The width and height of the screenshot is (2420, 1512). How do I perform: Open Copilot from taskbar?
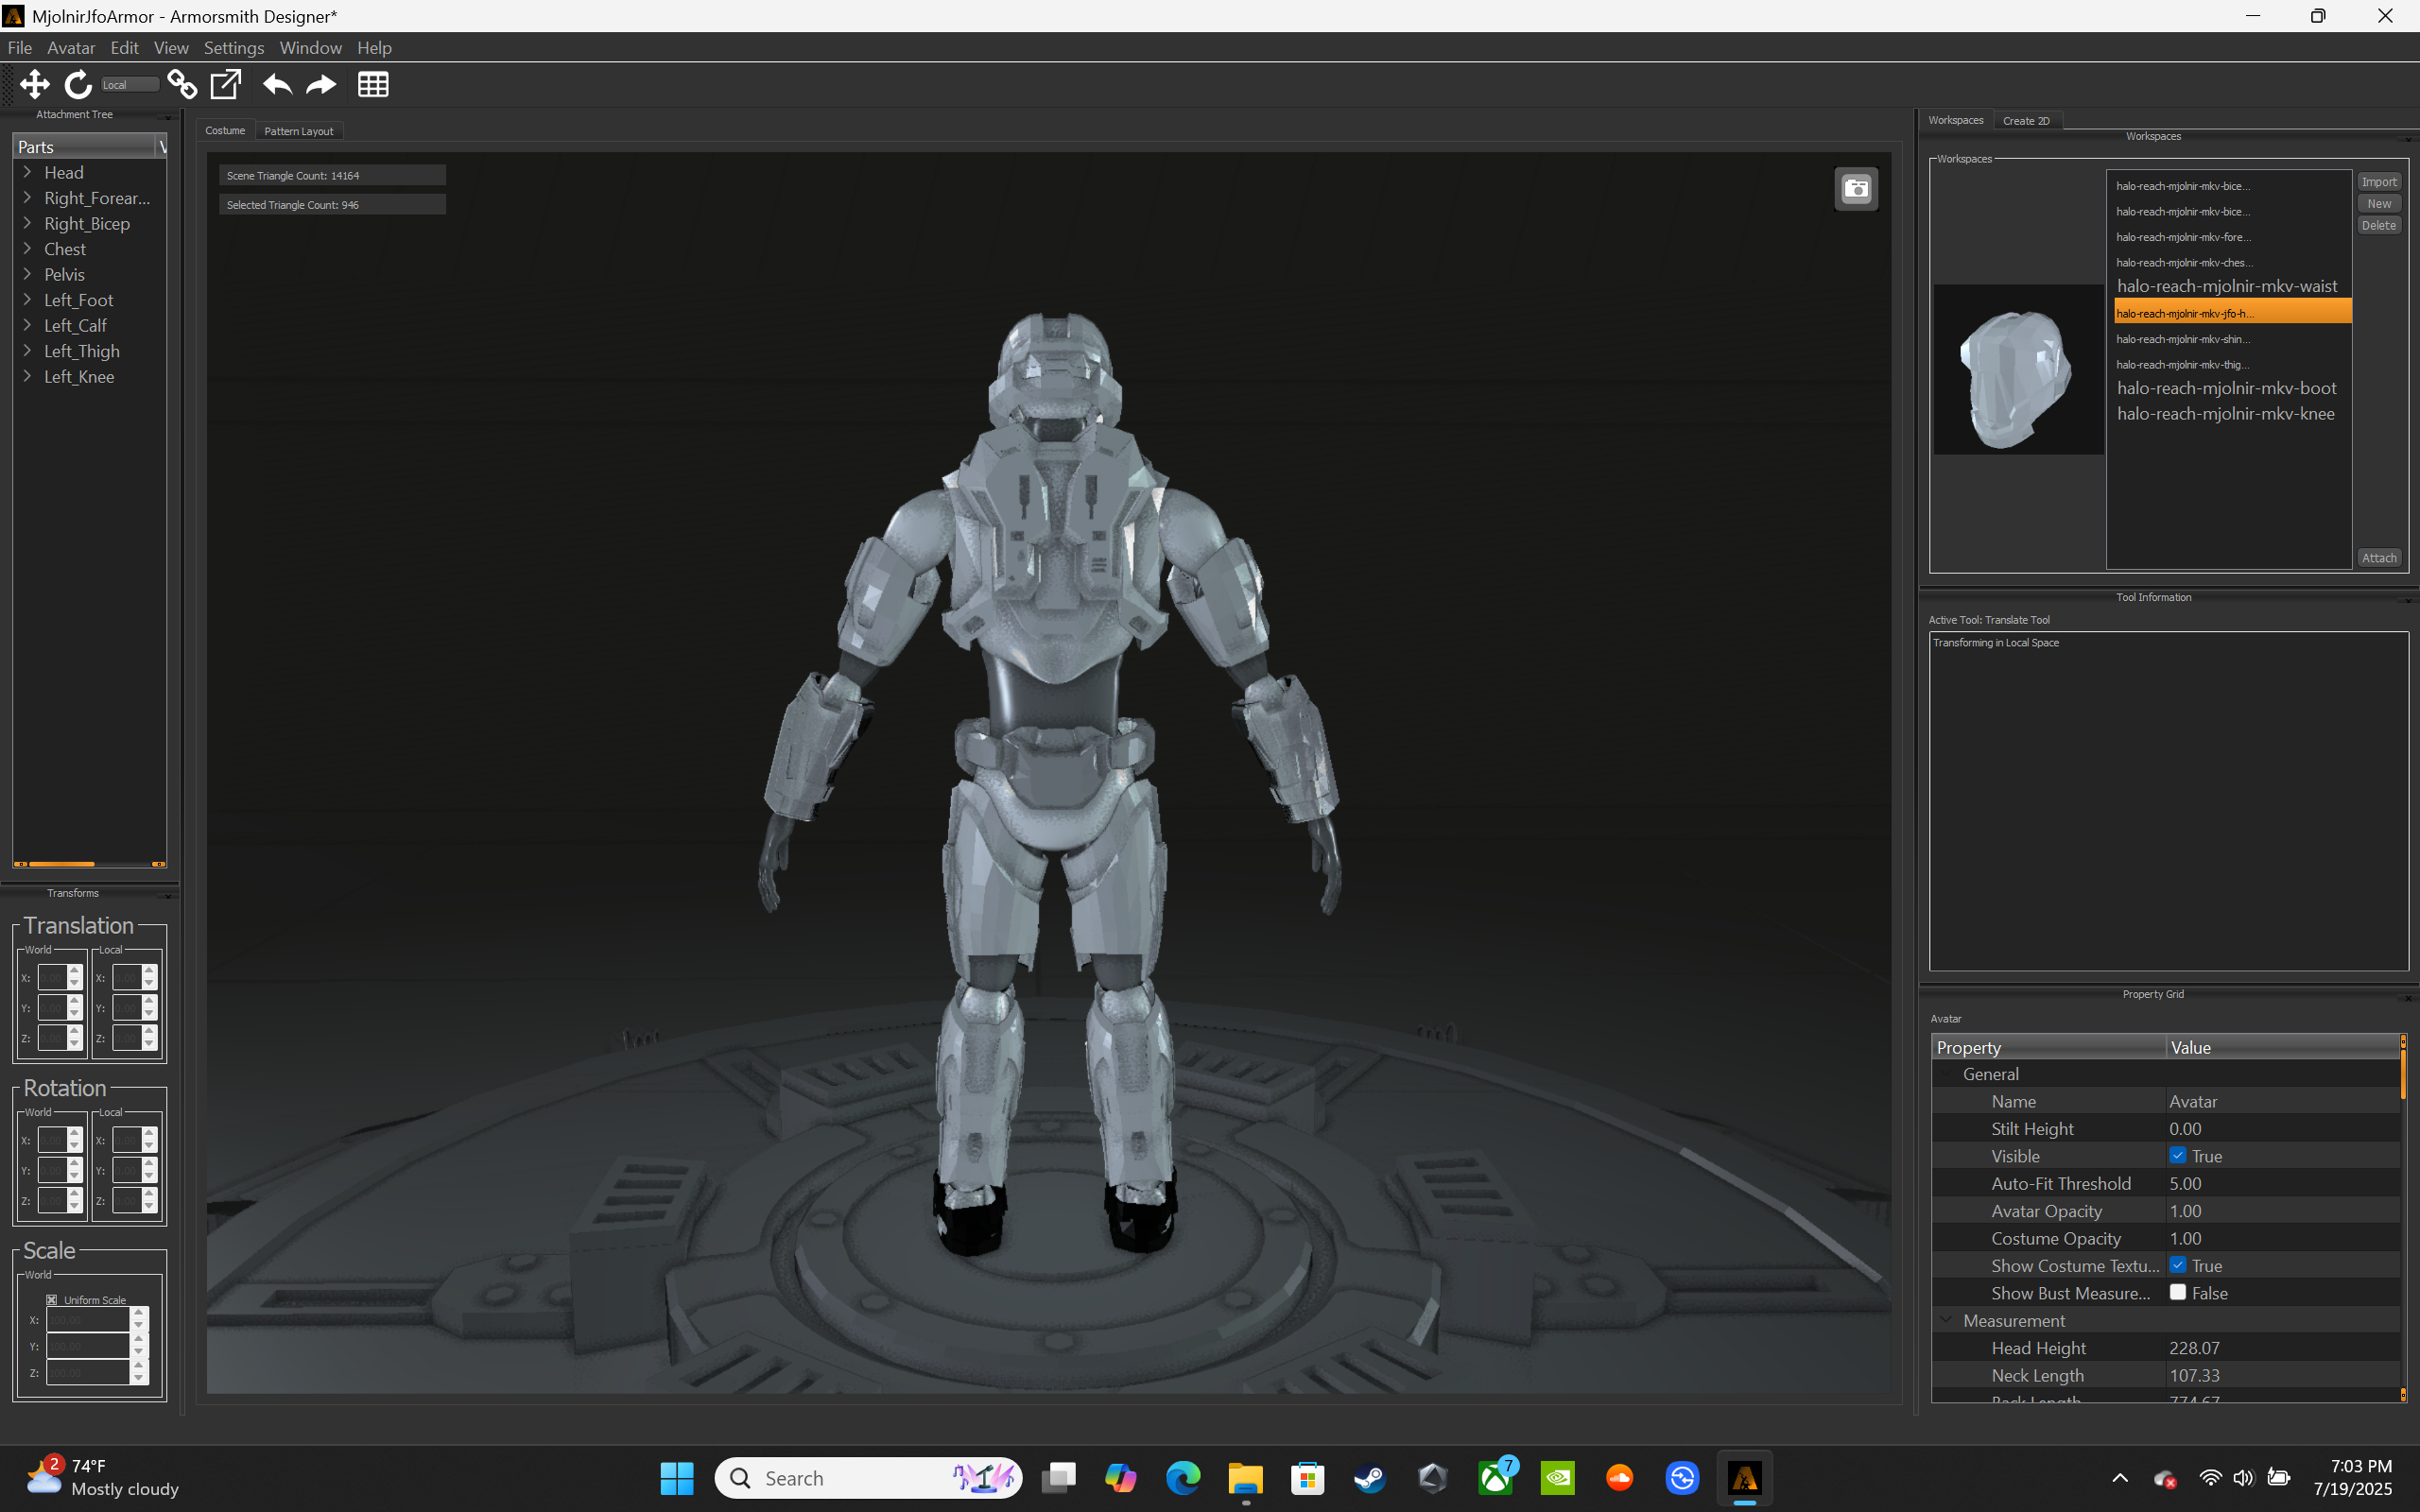(1121, 1478)
